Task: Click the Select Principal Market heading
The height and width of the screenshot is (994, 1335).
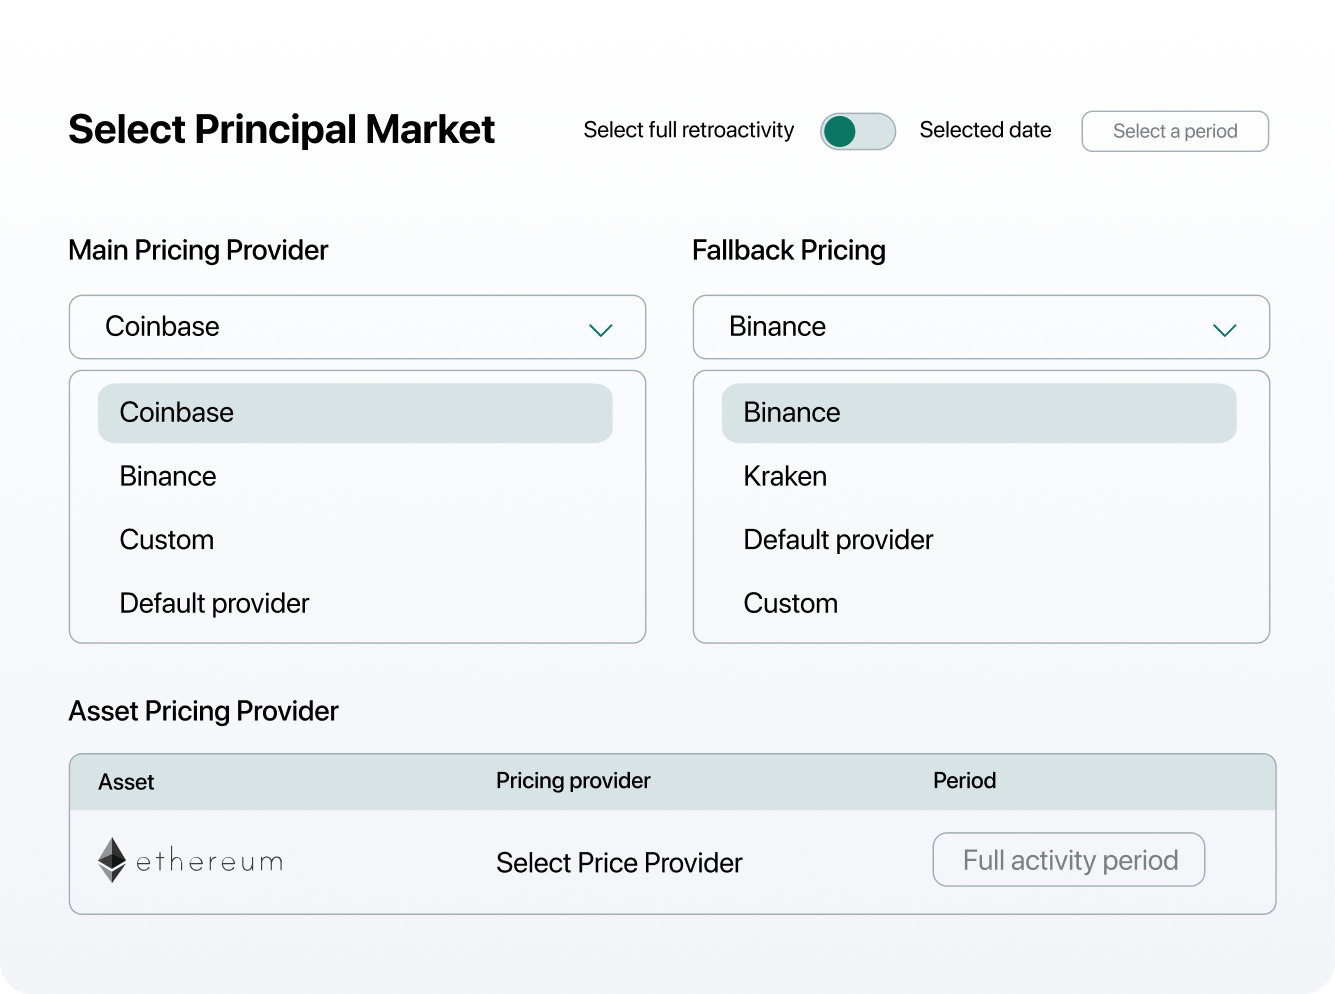Action: (x=282, y=130)
